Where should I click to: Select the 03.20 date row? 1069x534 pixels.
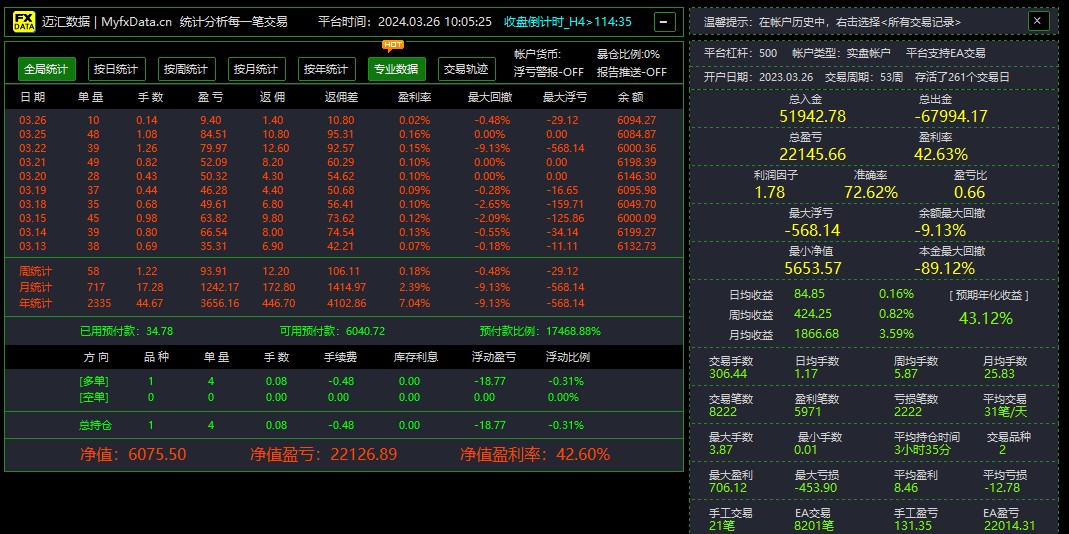tap(344, 176)
